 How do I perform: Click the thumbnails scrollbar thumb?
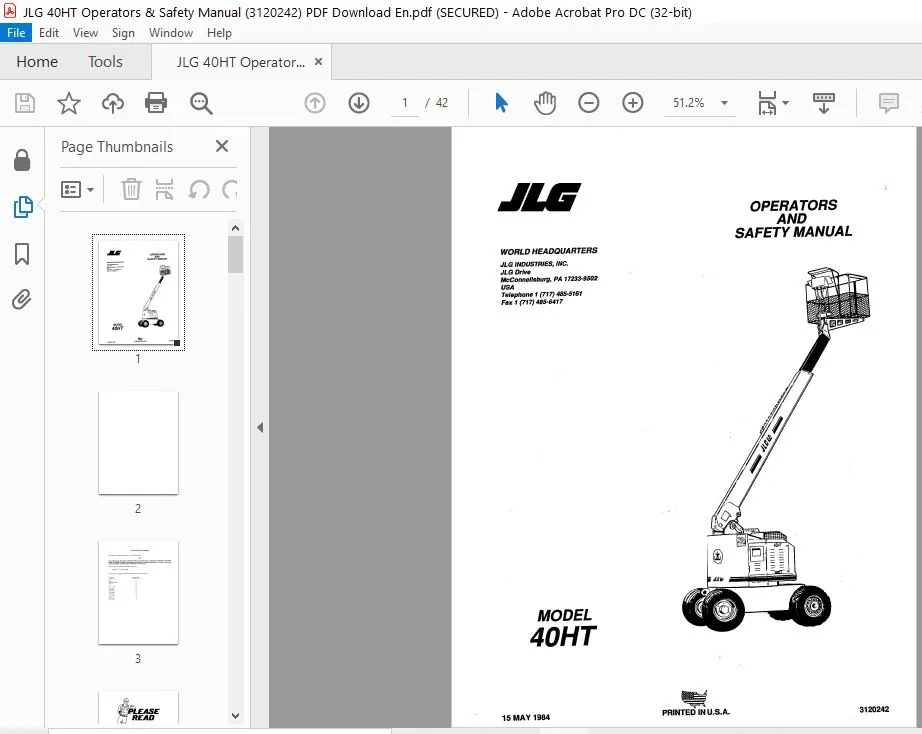pos(235,255)
